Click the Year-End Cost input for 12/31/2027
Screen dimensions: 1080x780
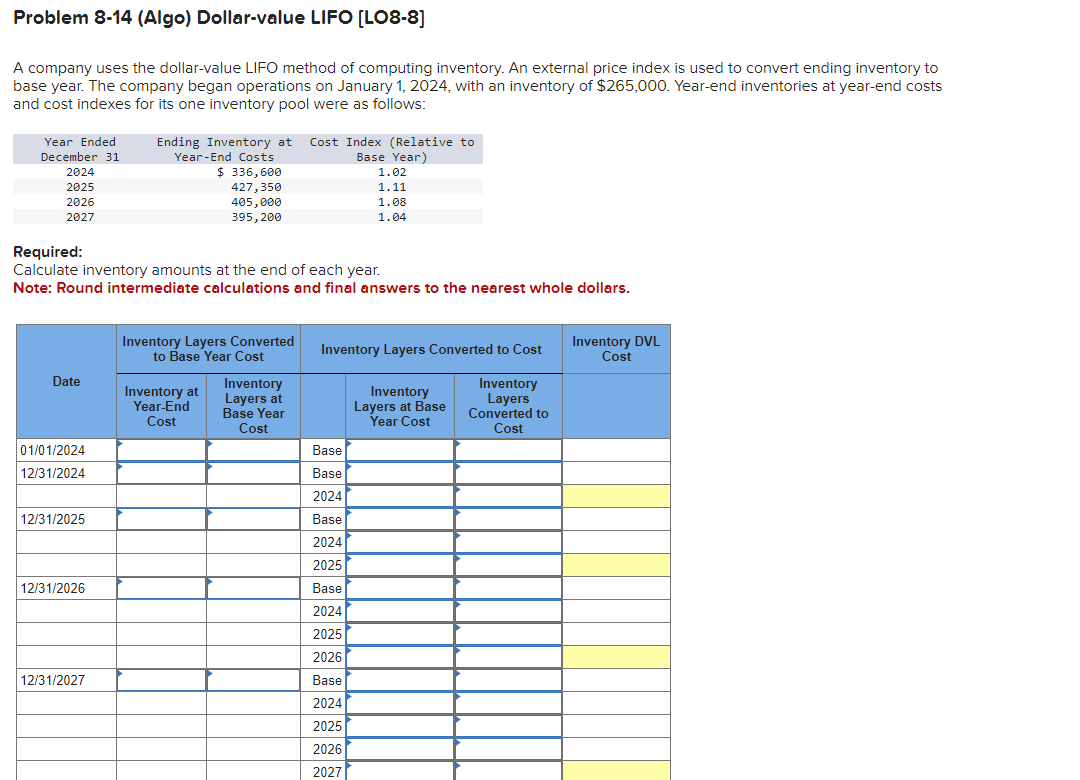click(161, 680)
